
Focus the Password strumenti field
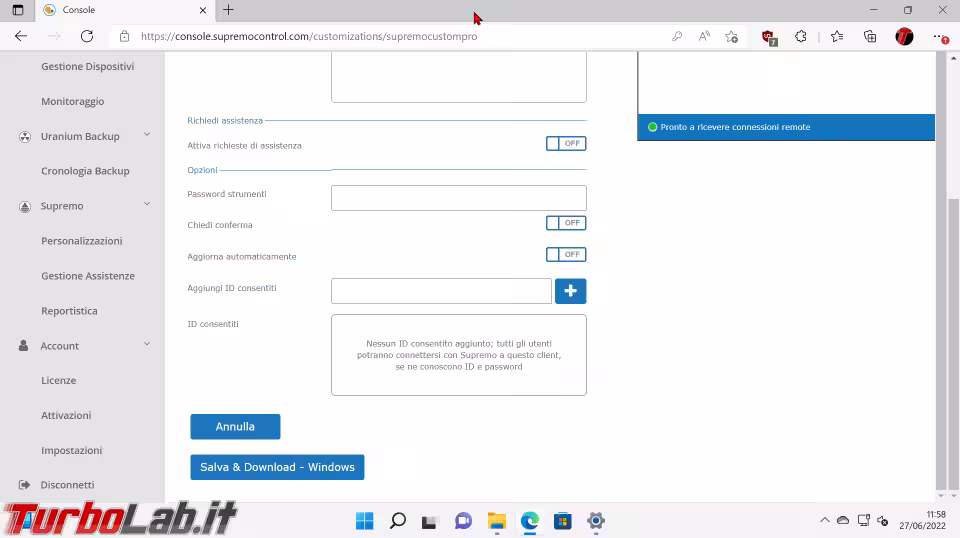(x=459, y=198)
